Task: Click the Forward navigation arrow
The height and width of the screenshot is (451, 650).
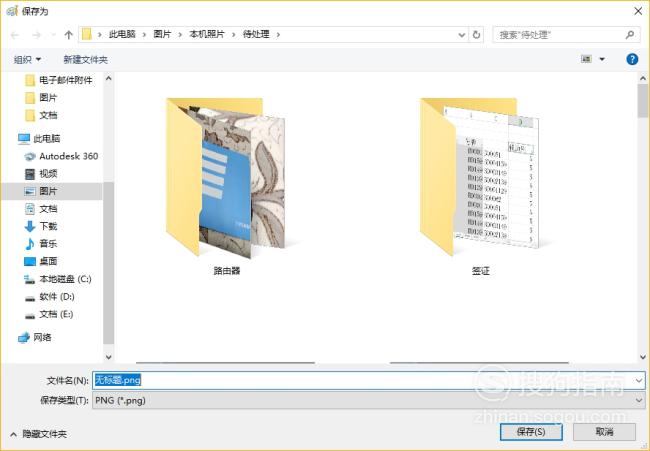Action: coord(36,35)
